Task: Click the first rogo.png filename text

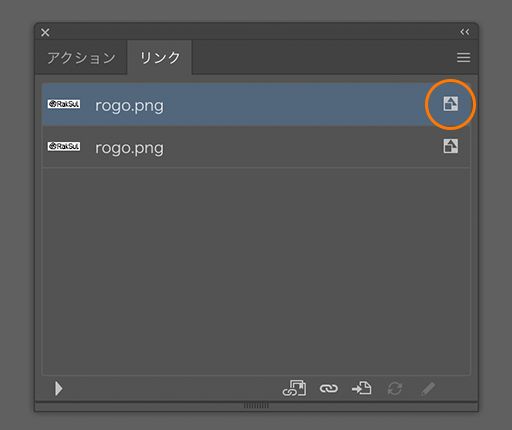Action: pos(129,106)
